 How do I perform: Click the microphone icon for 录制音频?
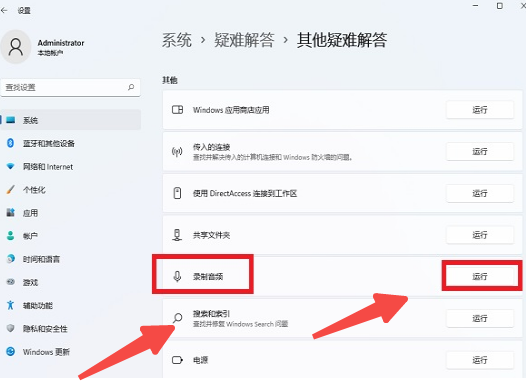(177, 277)
